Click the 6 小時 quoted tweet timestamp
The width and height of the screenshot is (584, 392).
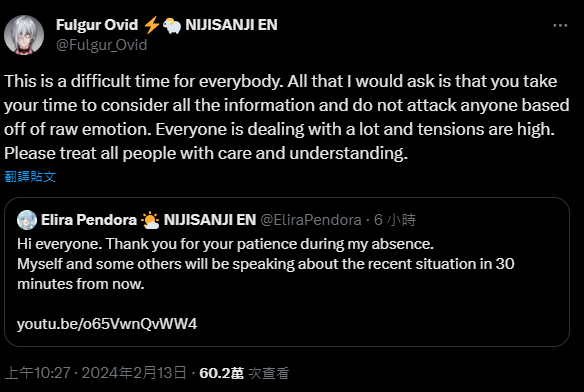point(395,220)
